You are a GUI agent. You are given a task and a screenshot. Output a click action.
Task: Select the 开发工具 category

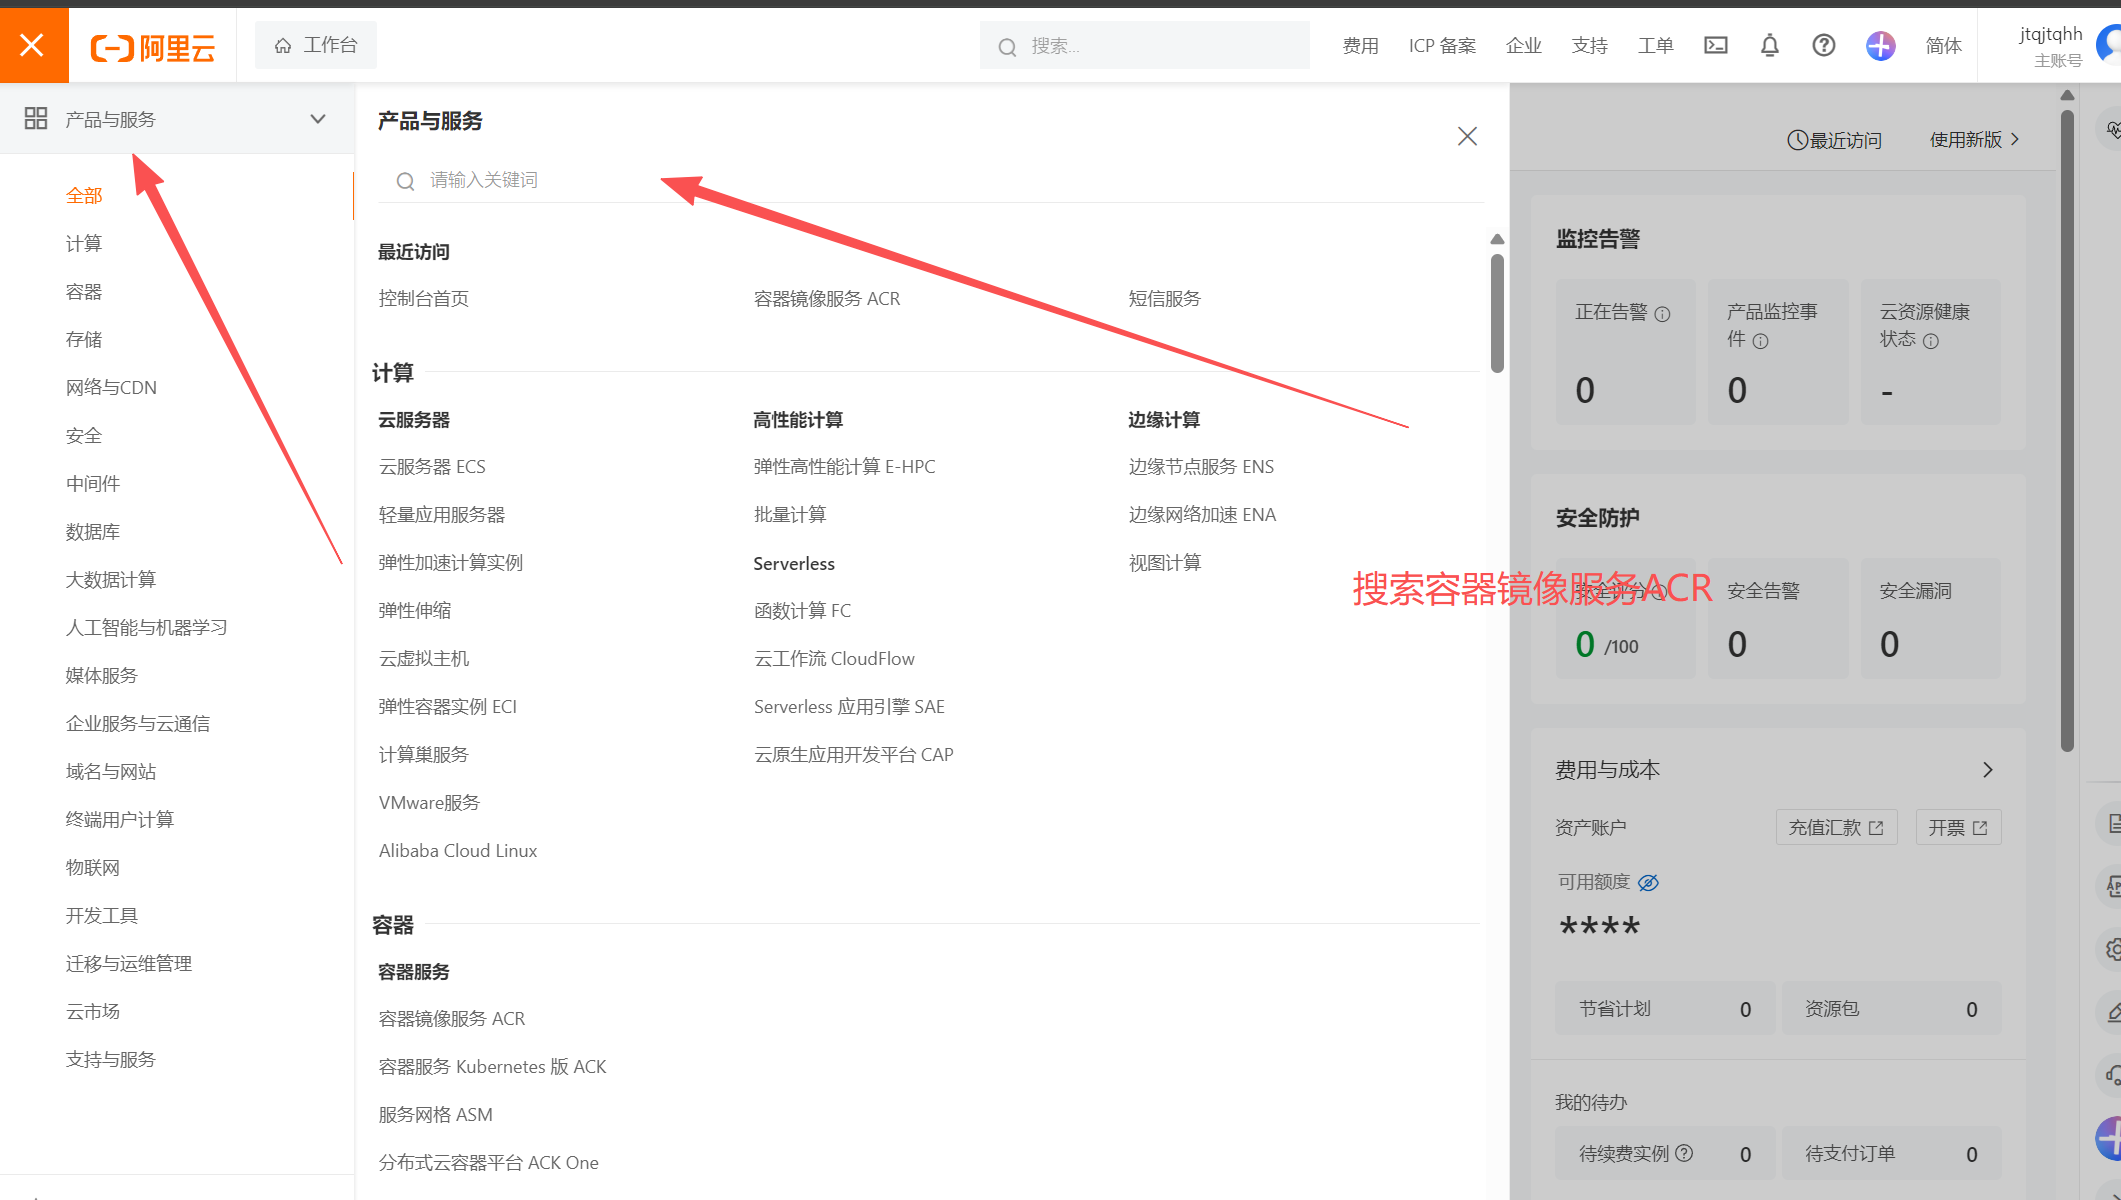coord(102,916)
